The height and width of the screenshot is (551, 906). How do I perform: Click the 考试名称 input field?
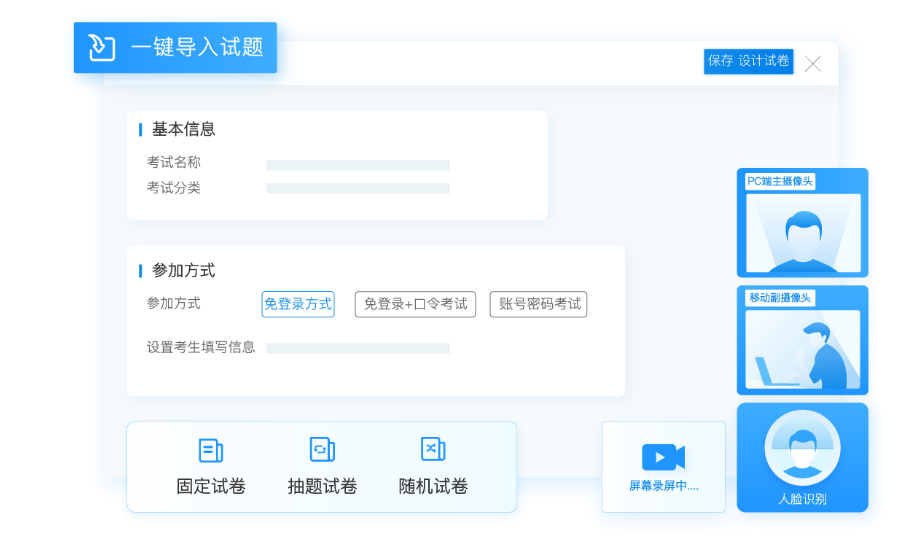pyautogui.click(x=357, y=165)
